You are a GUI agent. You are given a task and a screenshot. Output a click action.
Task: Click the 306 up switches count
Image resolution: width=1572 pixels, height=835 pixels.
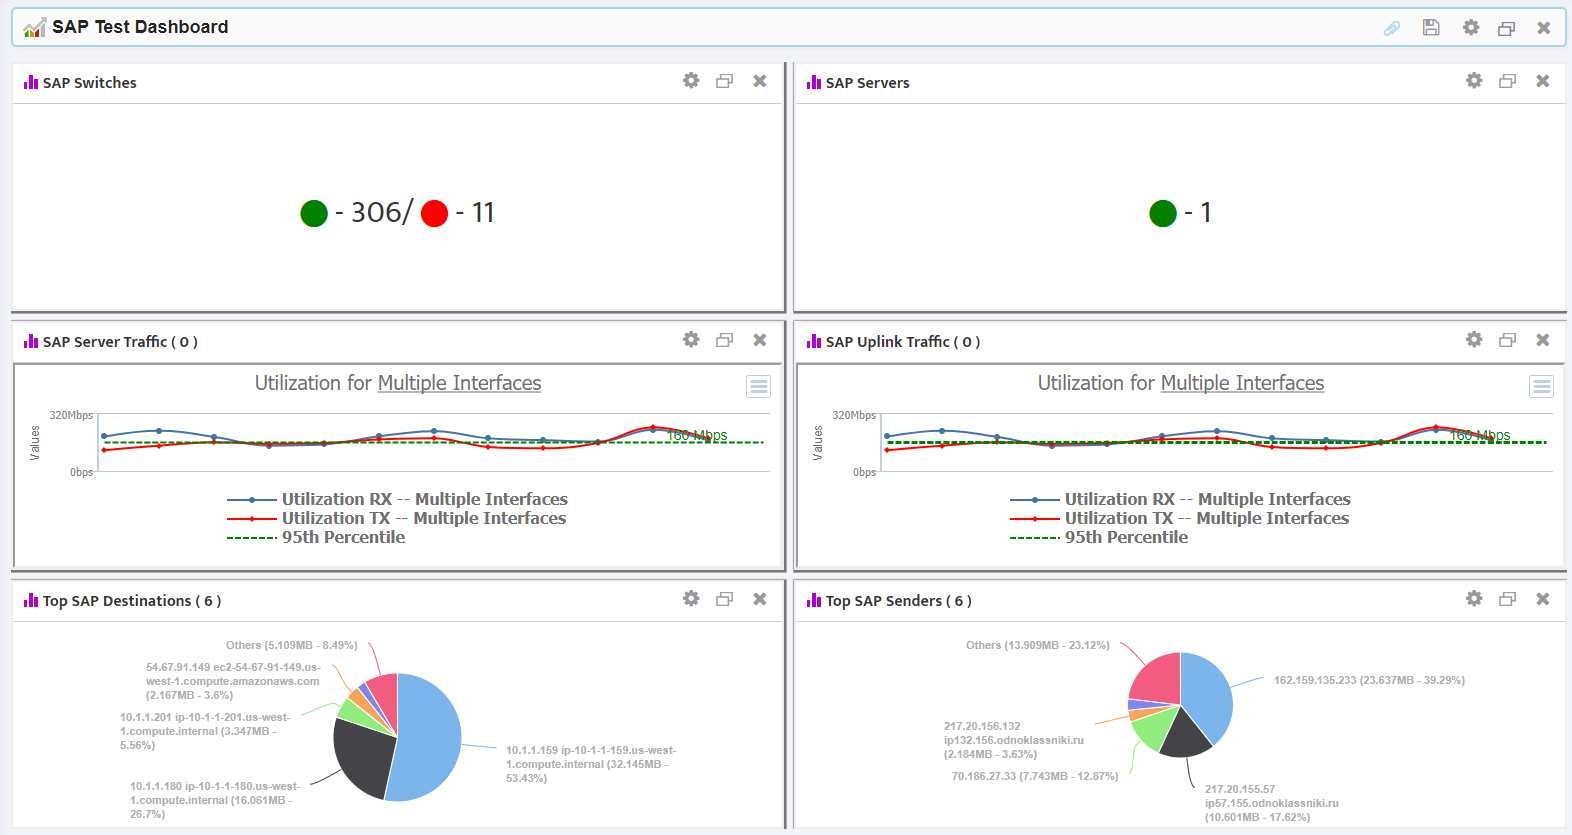376,212
